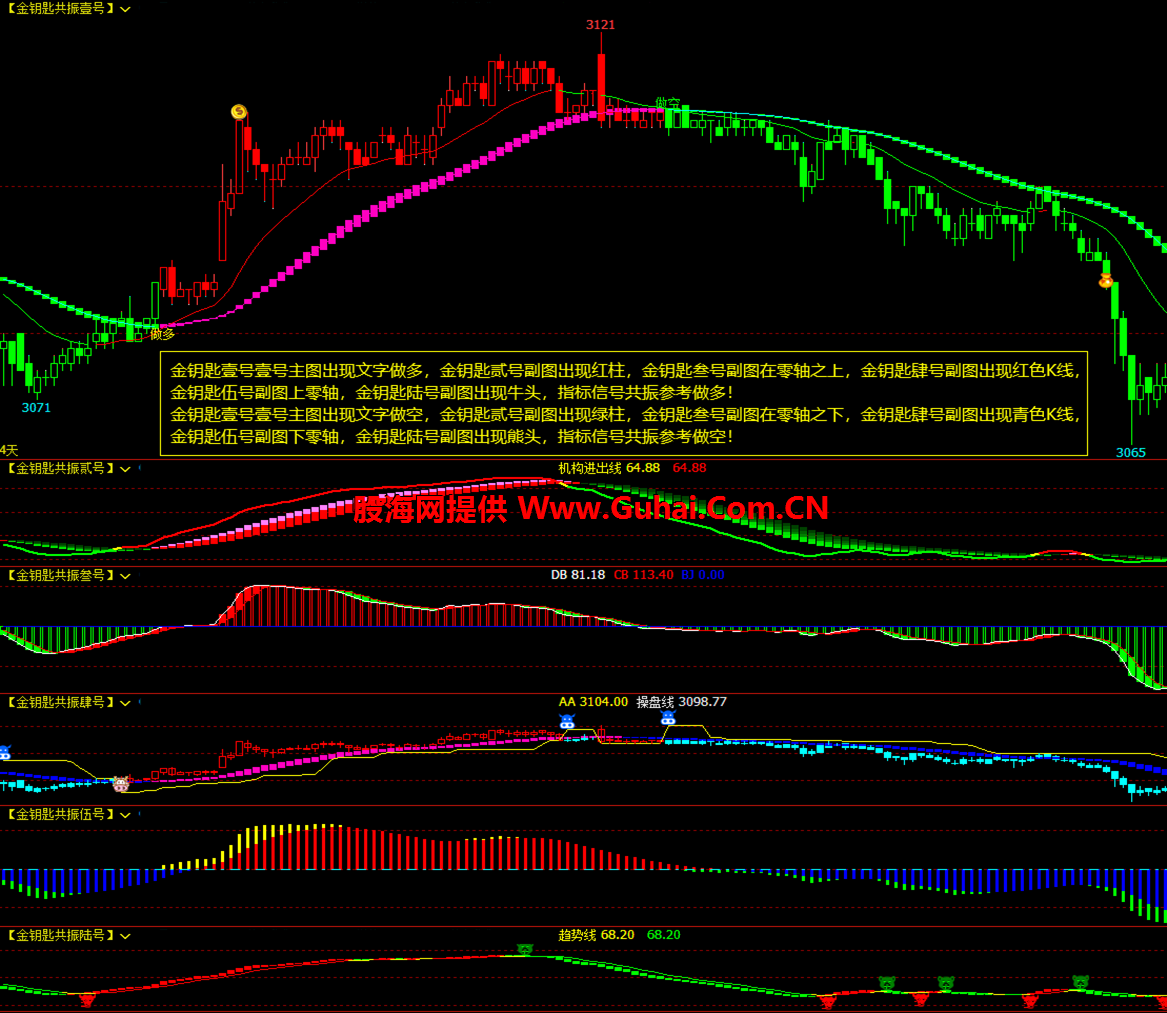Click the money bag icon near the price drop
This screenshot has height=1013, width=1167.
click(x=1106, y=281)
